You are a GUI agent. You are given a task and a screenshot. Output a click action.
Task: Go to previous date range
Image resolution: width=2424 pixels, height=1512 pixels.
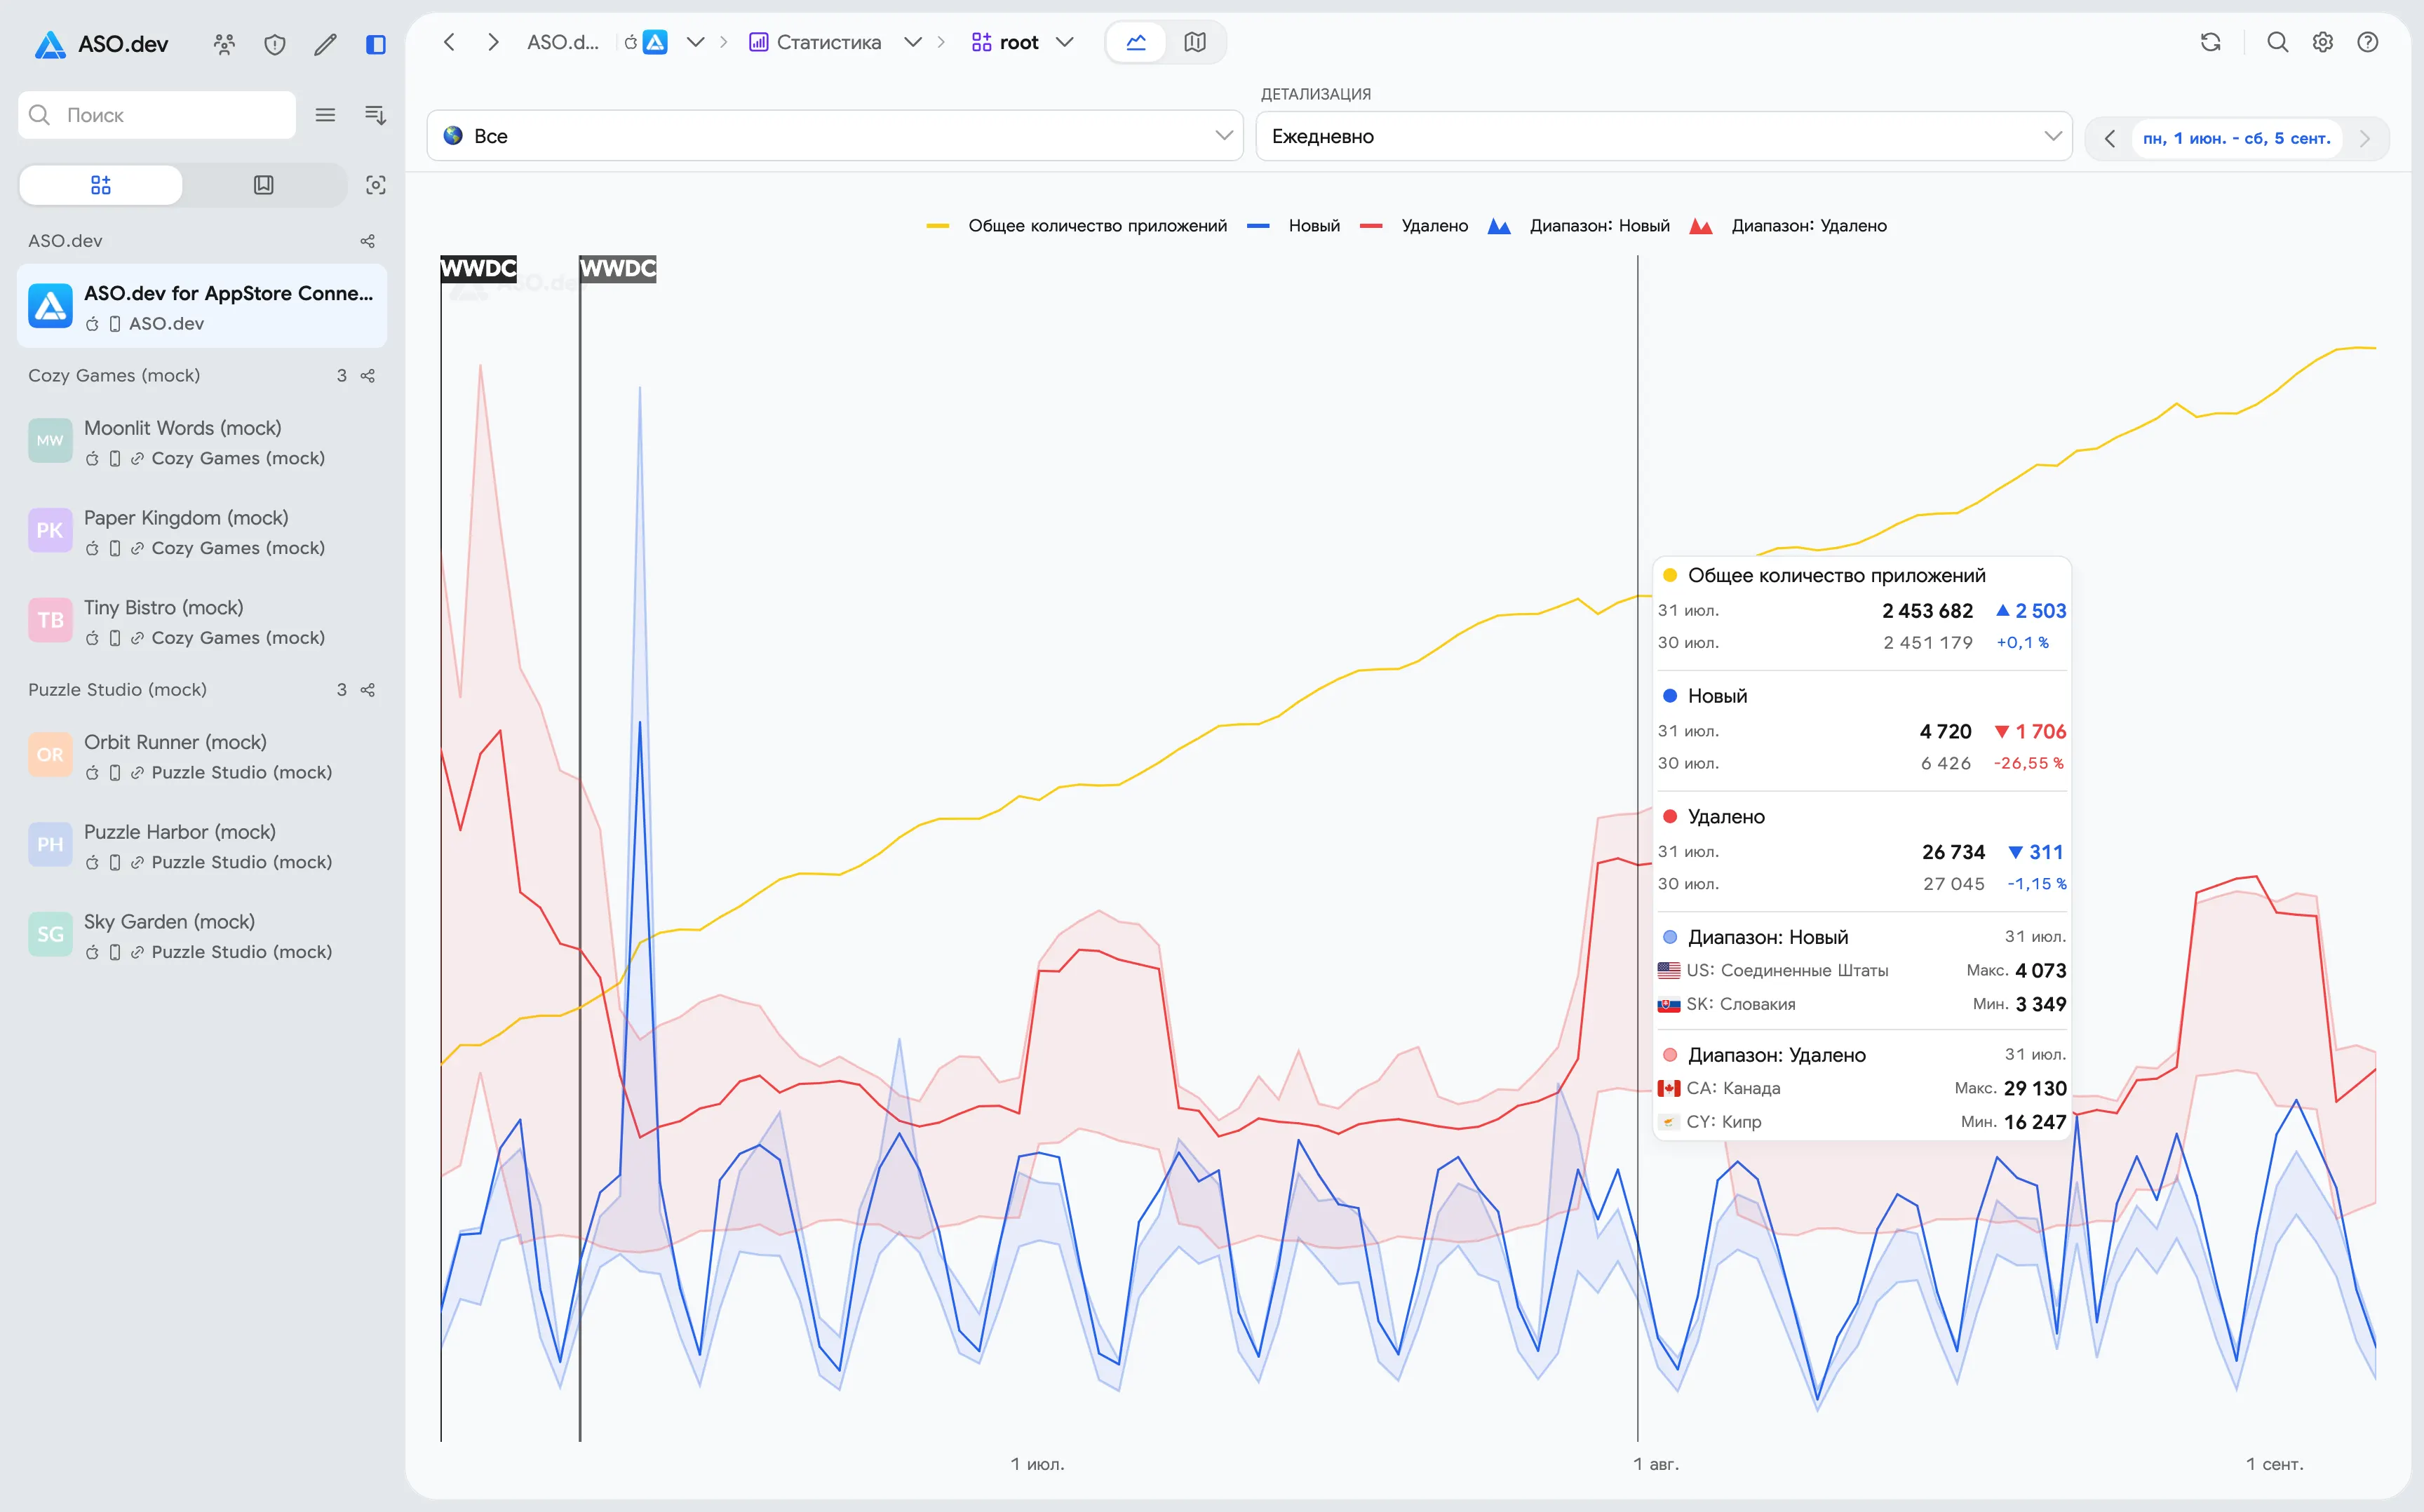(x=2110, y=138)
